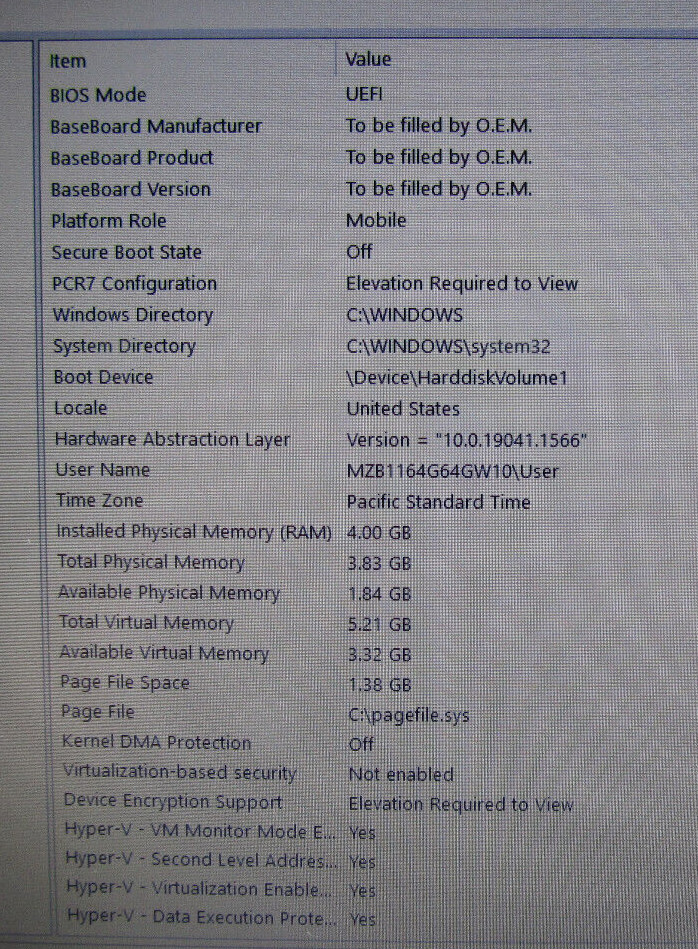
Task: Select the BaseBoard Manufacturer row label
Action: 156,126
